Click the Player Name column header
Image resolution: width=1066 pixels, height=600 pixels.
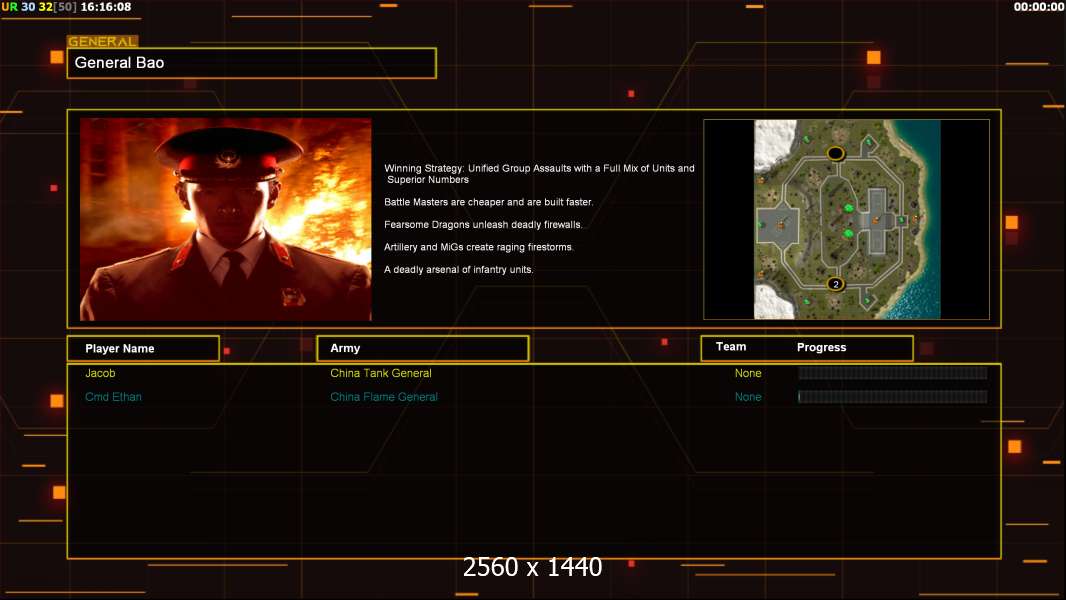pos(143,349)
